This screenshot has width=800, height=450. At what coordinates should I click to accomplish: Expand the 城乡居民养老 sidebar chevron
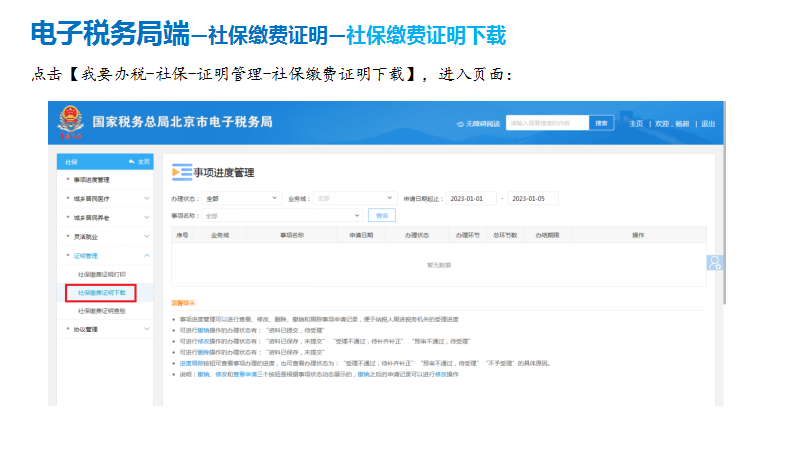point(146,217)
